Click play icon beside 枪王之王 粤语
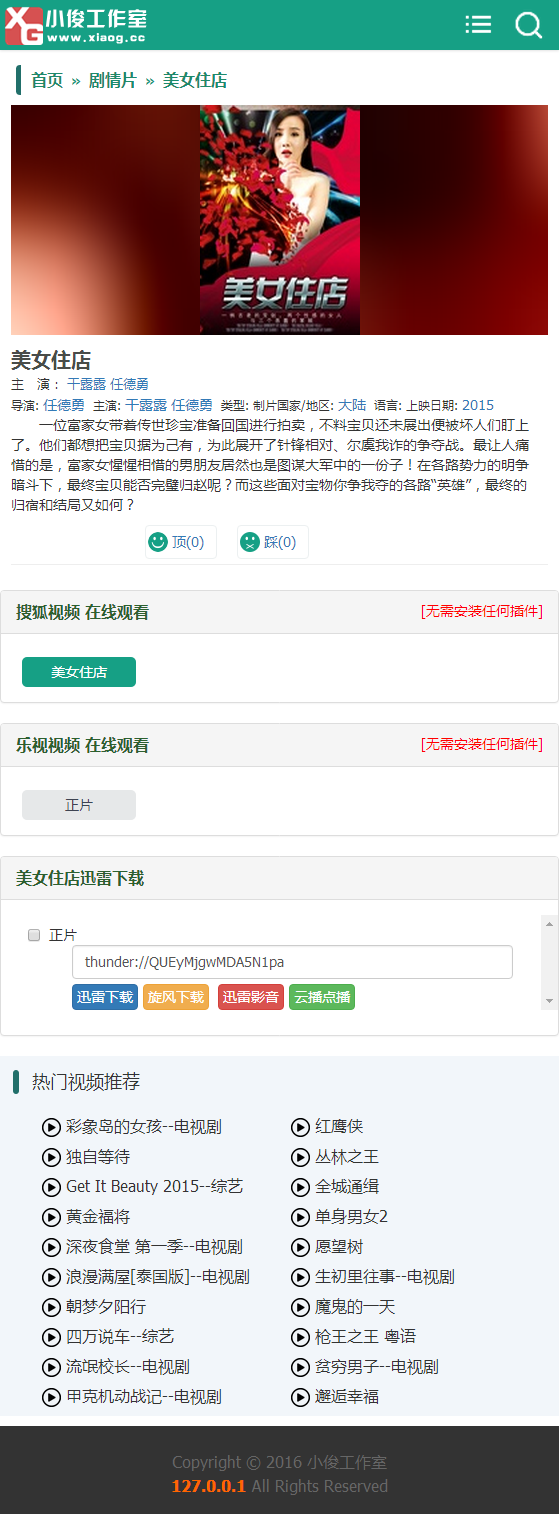Screen dimensions: 559x1514 300,1337
